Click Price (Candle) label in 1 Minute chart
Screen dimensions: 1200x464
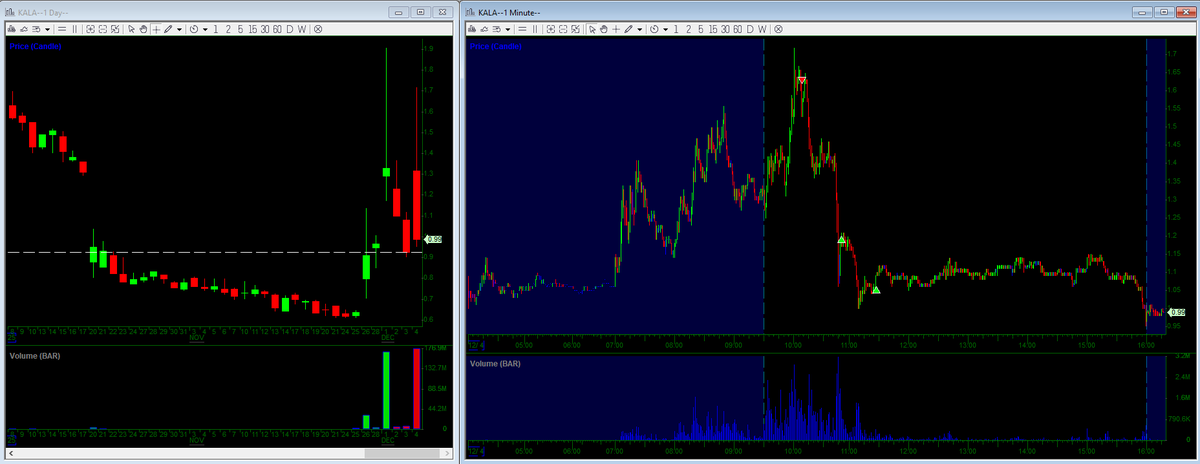497,47
